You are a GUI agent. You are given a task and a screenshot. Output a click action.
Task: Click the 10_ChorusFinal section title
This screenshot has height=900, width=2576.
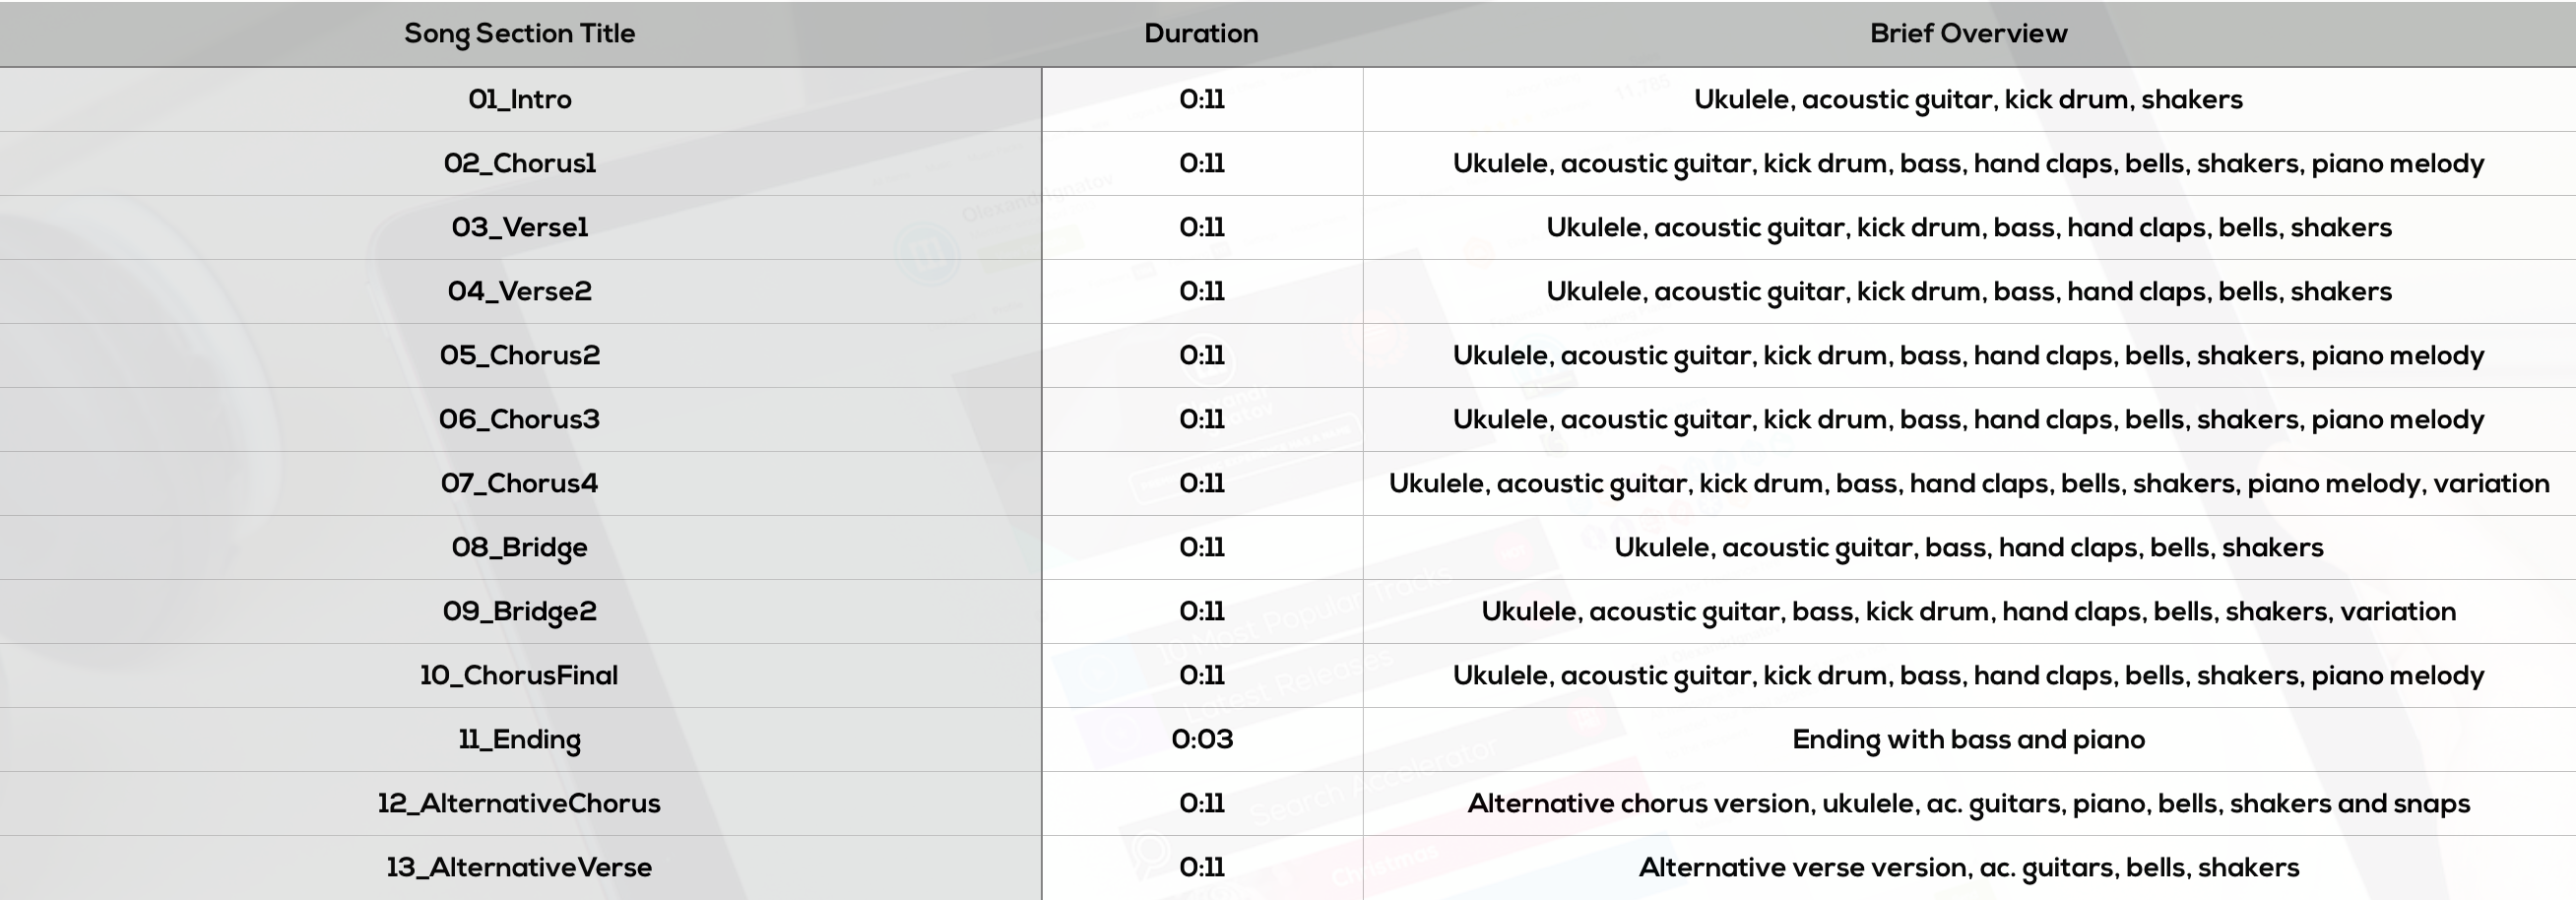[520, 676]
